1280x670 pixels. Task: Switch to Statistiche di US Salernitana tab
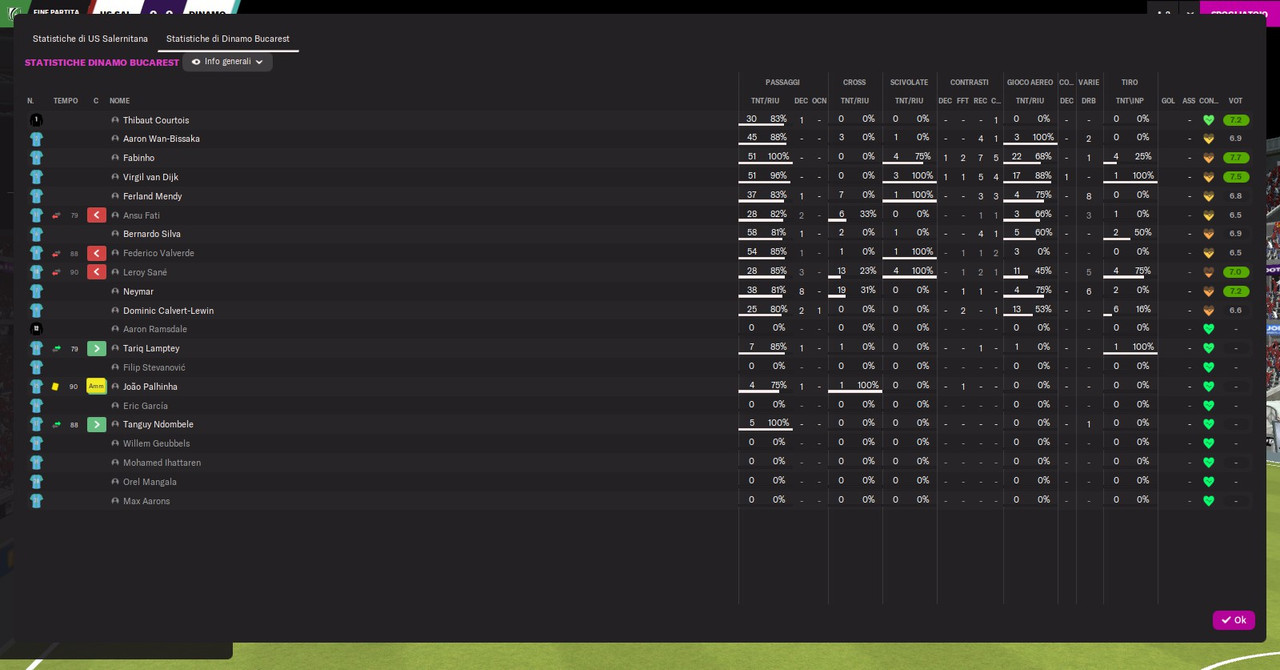tap(90, 39)
